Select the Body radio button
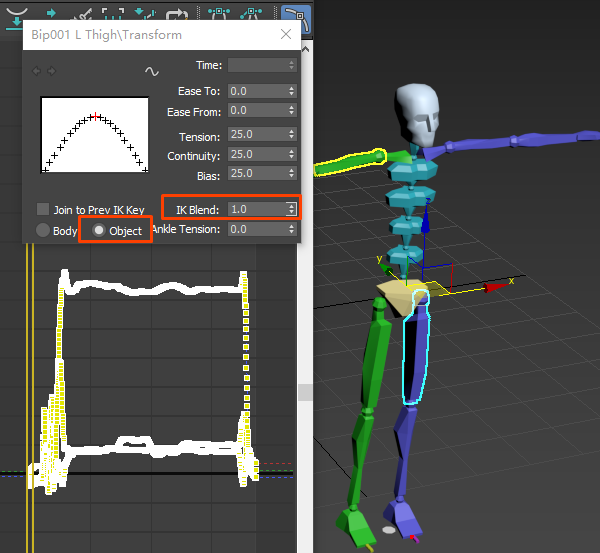This screenshot has width=600, height=553. (x=43, y=230)
